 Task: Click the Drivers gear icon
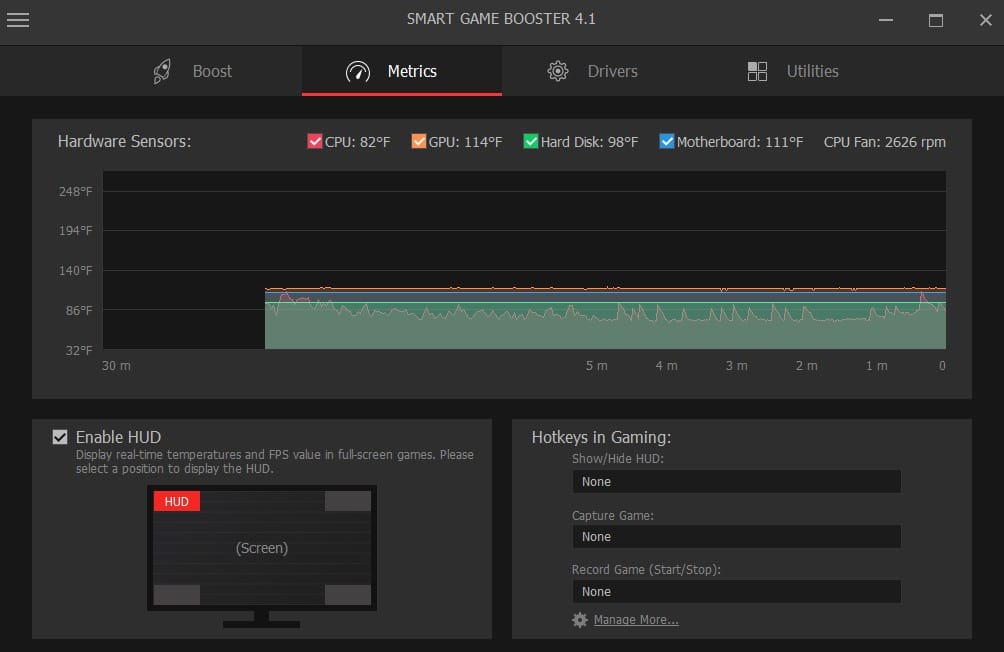point(558,71)
